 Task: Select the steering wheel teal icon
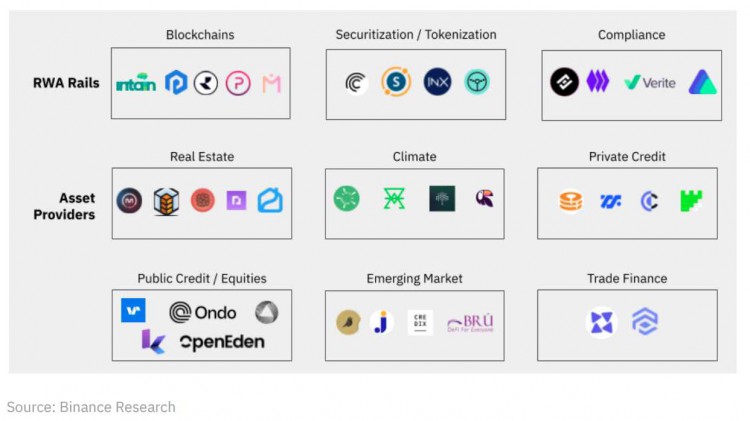pos(477,82)
